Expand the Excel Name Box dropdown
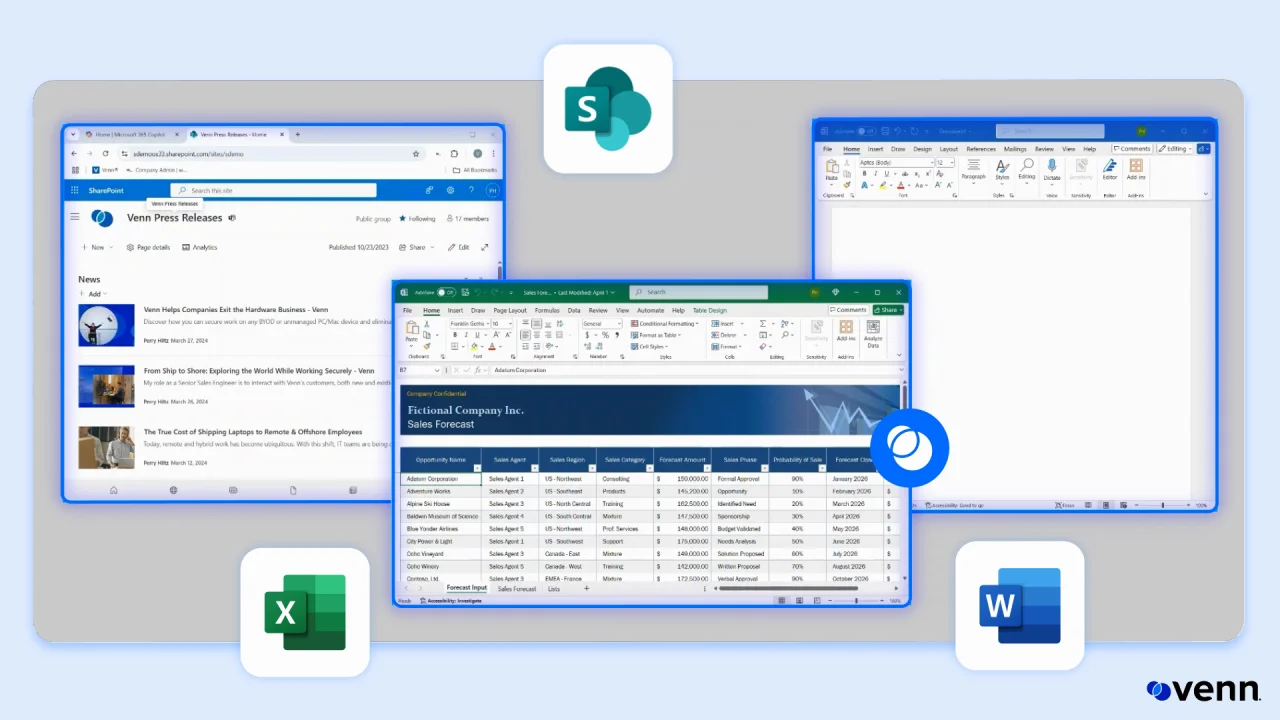The width and height of the screenshot is (1280, 720). tap(437, 370)
